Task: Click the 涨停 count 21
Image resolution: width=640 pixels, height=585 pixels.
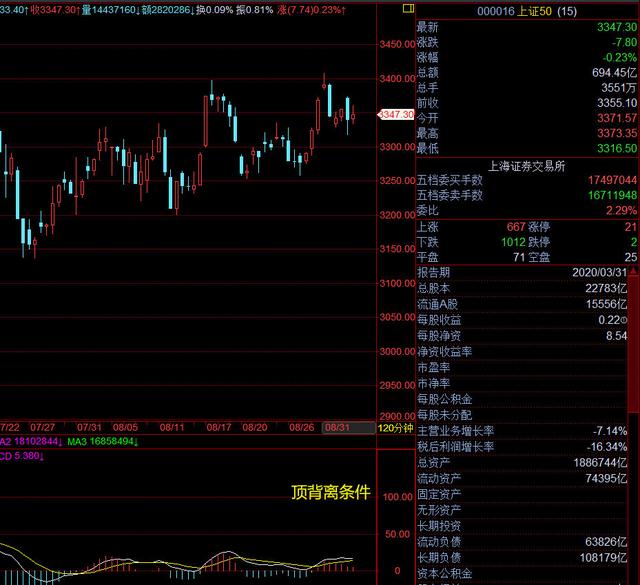Action: point(631,227)
